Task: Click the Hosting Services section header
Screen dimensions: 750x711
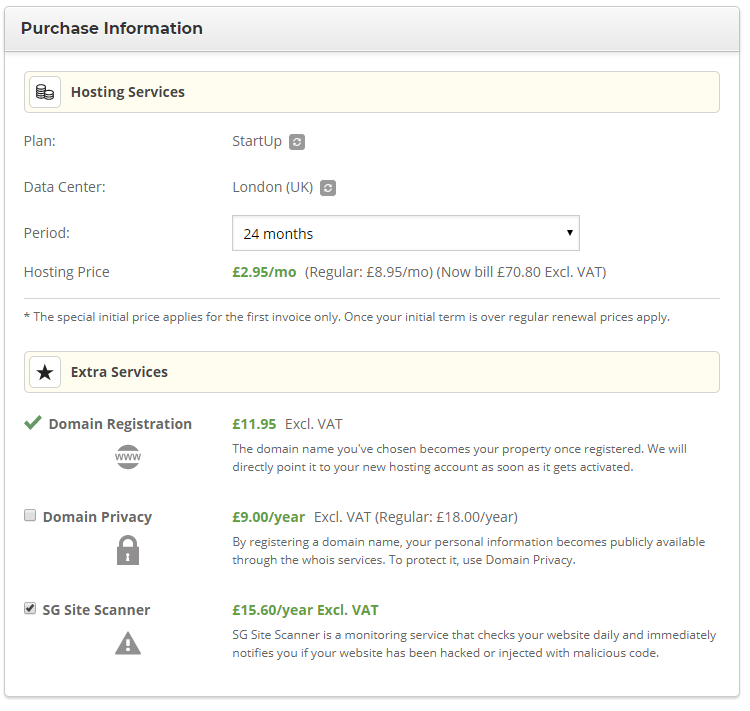Action: click(x=127, y=92)
